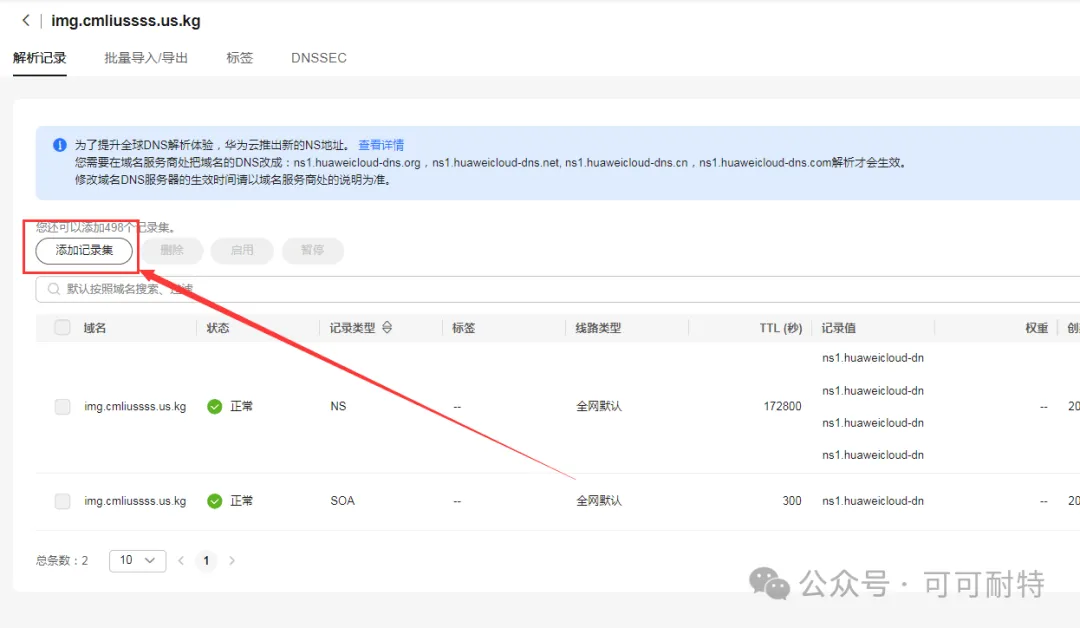
Task: Go to the previous page arrow
Action: [181, 561]
